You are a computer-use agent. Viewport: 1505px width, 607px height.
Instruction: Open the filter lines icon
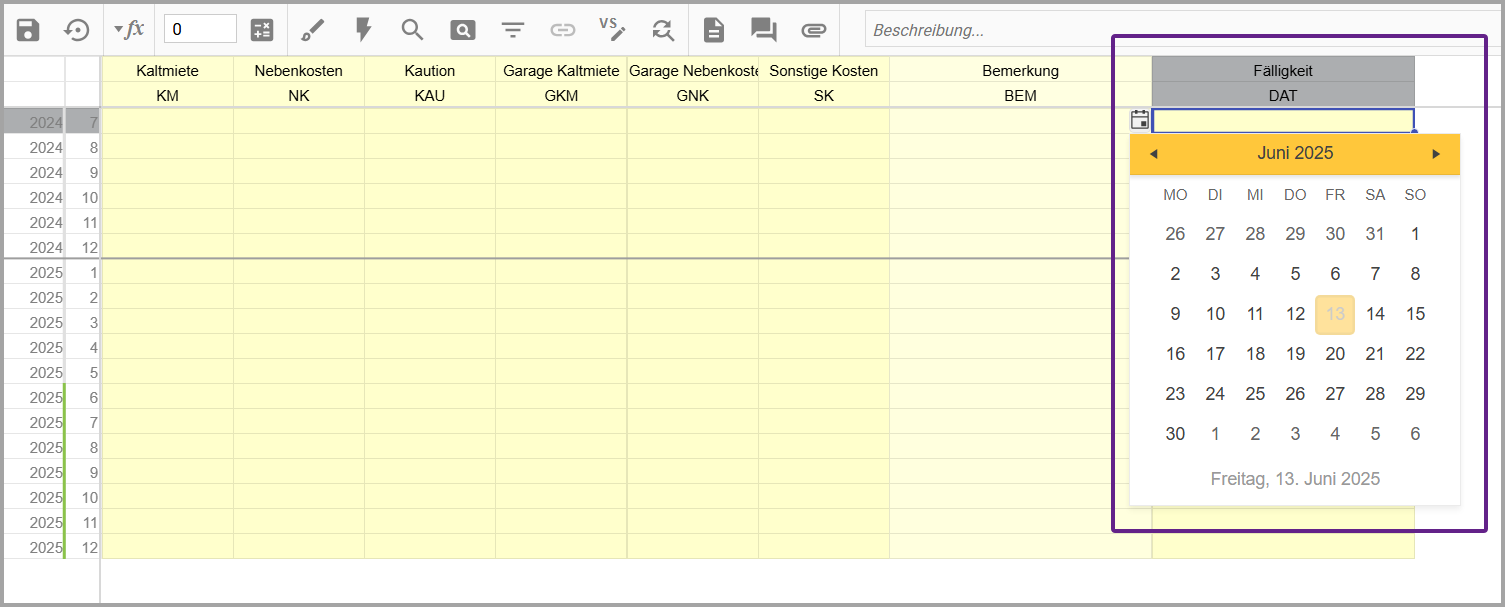click(513, 30)
